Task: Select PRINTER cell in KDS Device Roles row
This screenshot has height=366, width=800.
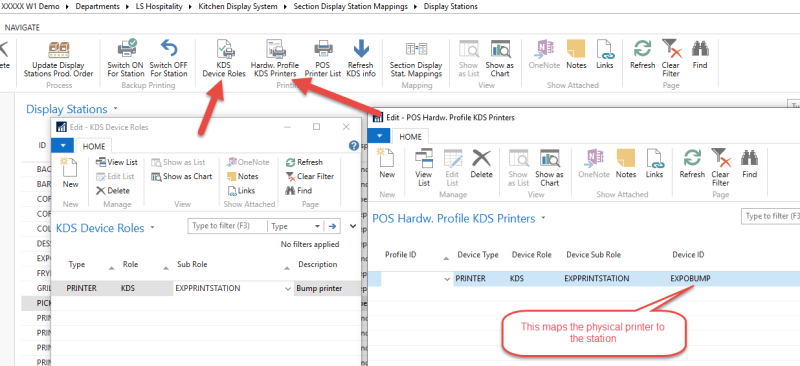Action: pyautogui.click(x=82, y=288)
